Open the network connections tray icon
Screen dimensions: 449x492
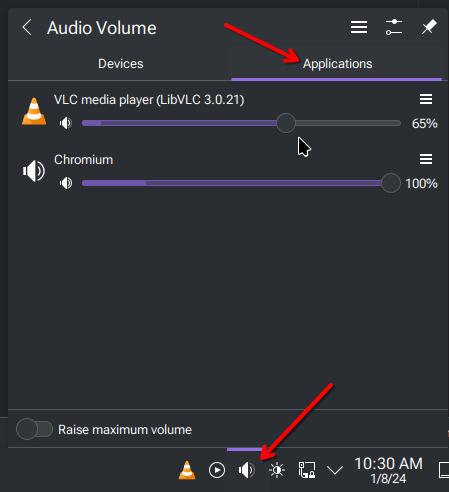pyautogui.click(x=307, y=470)
